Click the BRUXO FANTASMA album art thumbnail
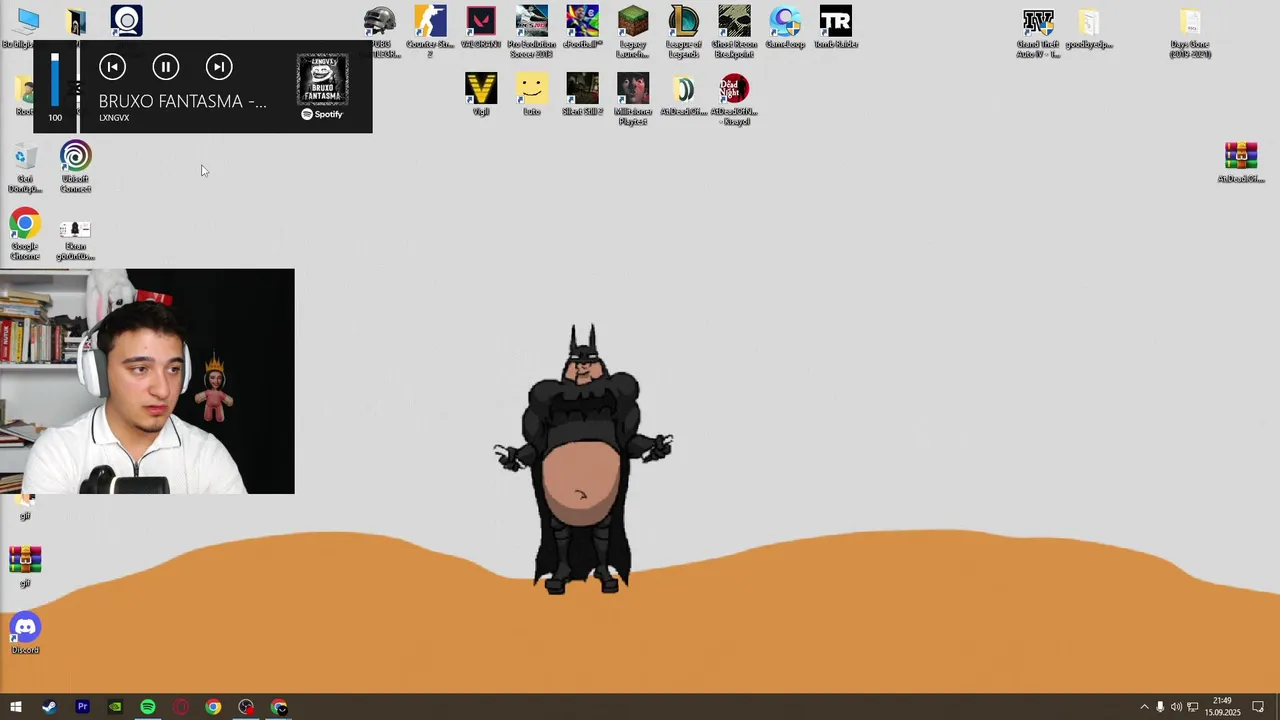 click(x=322, y=80)
